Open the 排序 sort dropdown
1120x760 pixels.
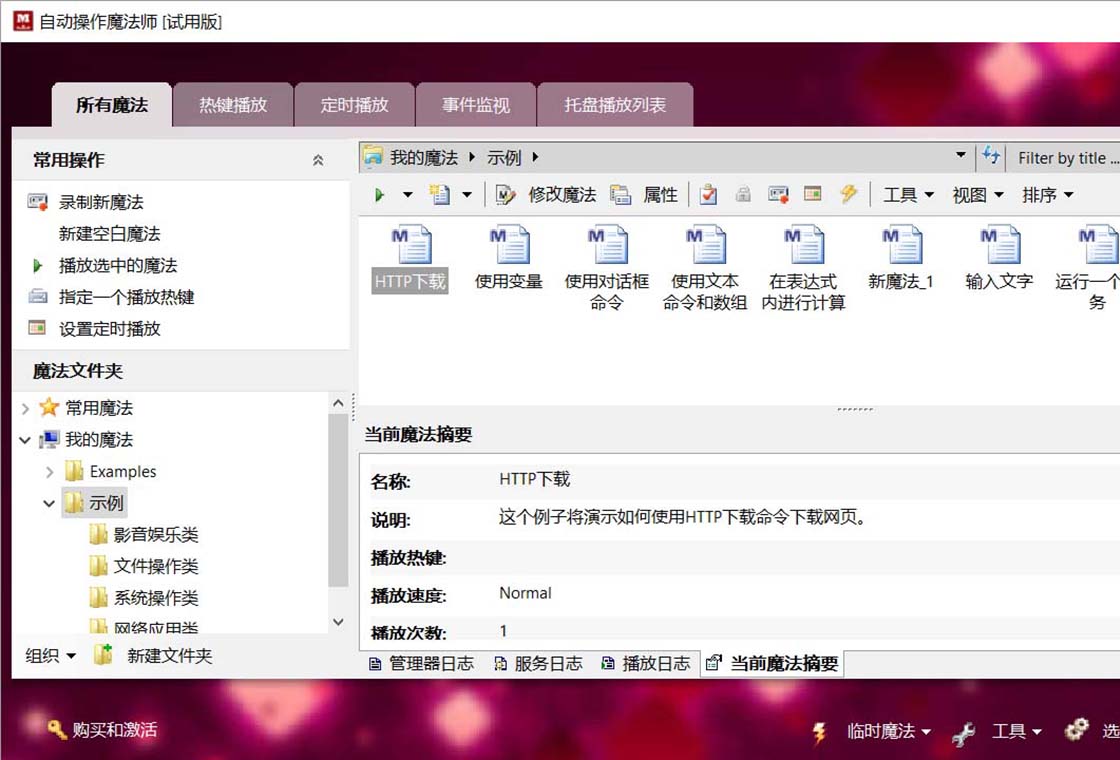pos(1047,194)
